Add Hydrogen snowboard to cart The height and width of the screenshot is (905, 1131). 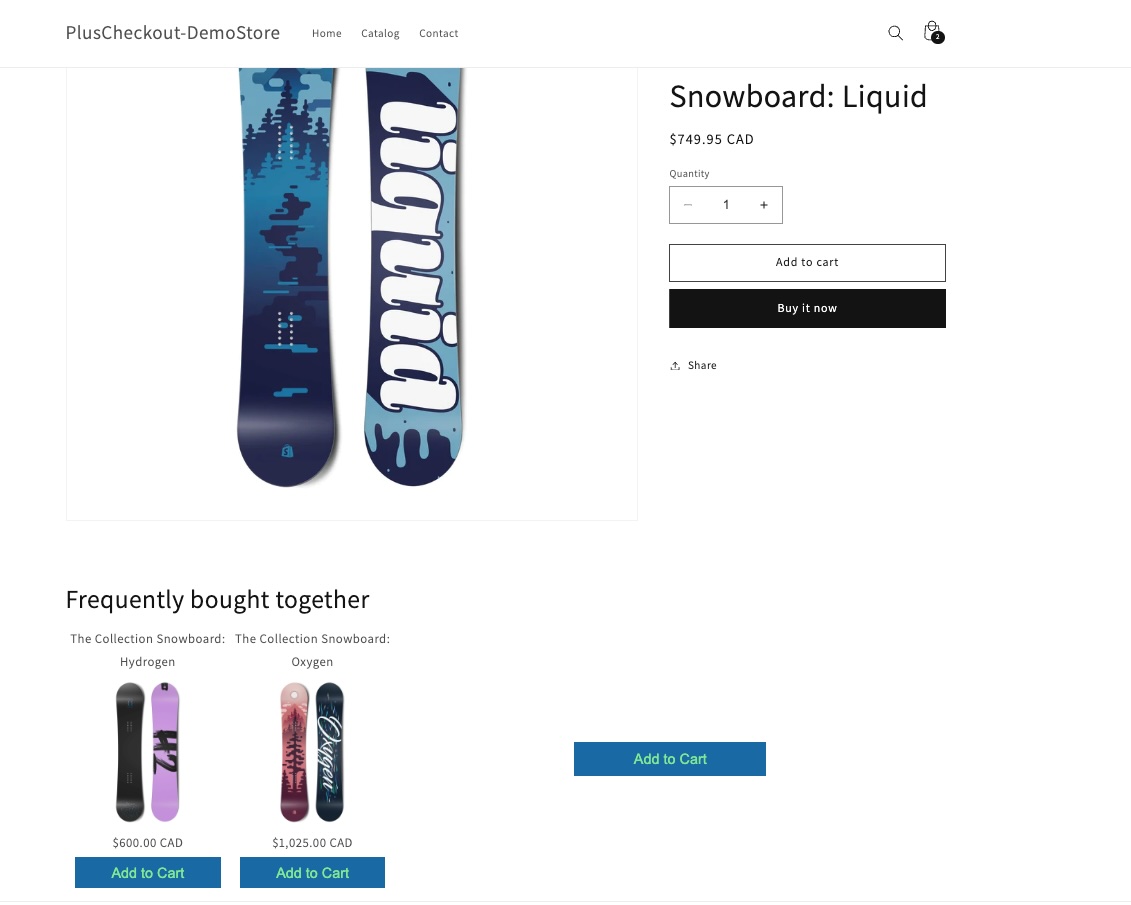click(x=148, y=873)
